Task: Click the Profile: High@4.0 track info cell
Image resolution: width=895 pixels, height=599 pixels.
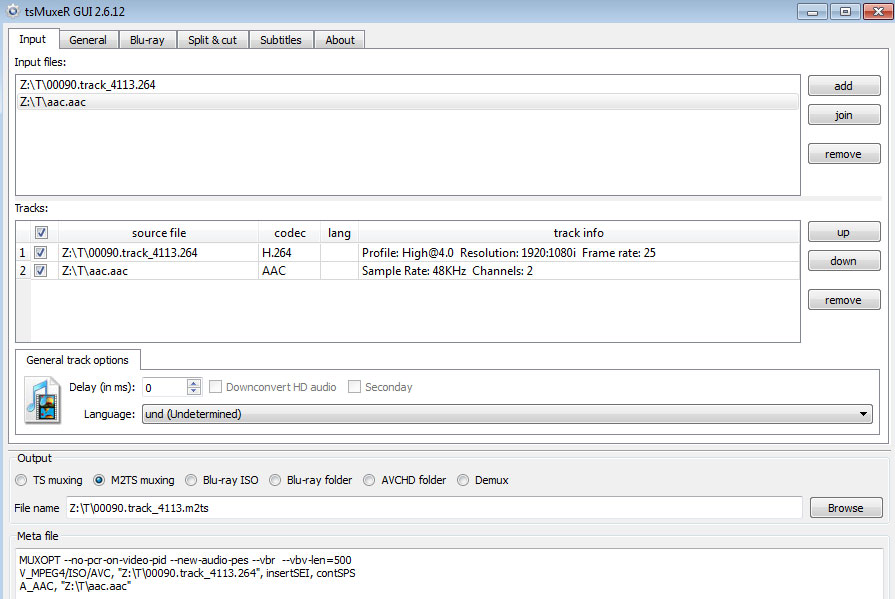Action: pyautogui.click(x=579, y=252)
